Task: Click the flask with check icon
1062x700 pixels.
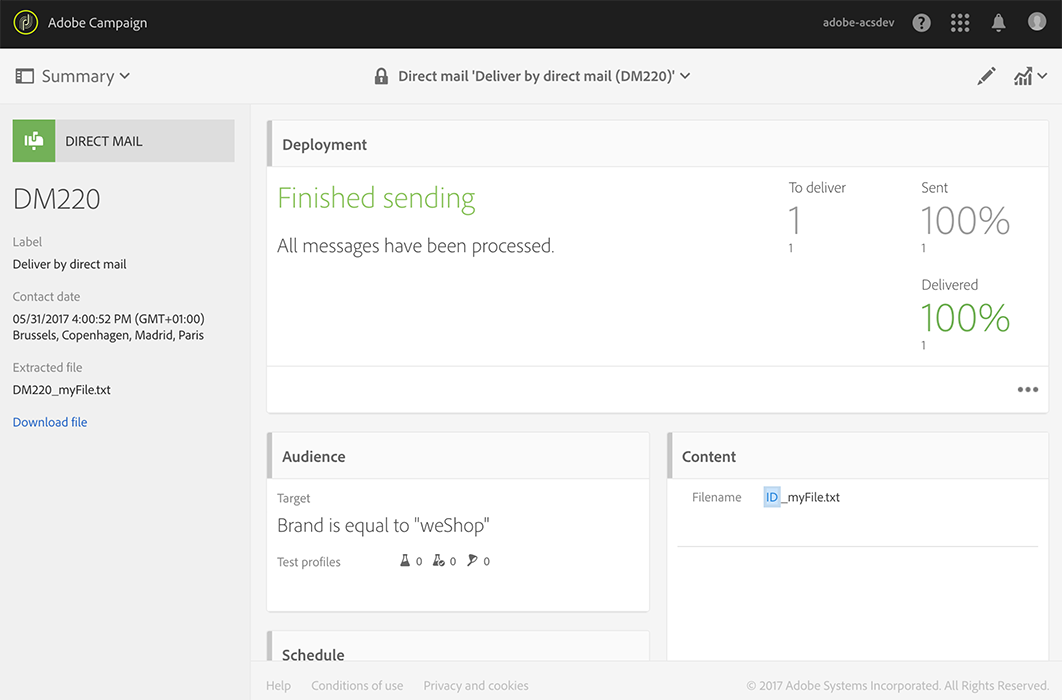Action: [438, 561]
